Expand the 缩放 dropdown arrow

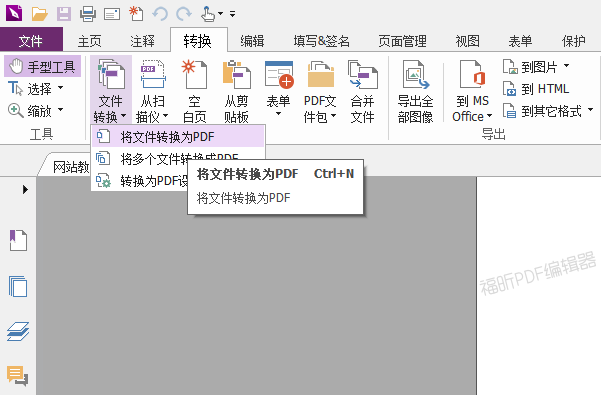(x=61, y=110)
